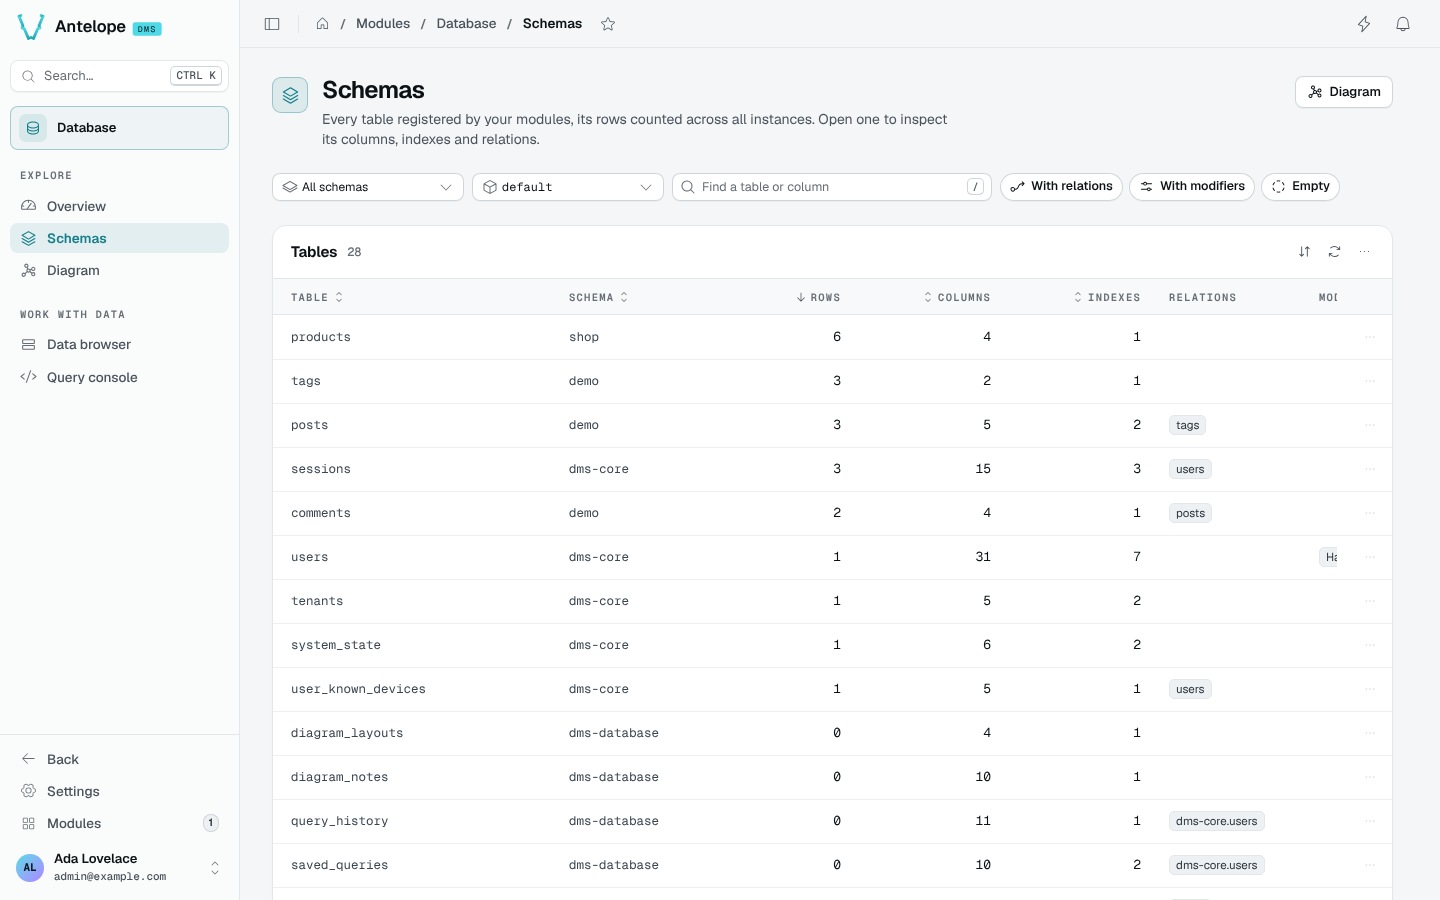Open Diagram in the sidebar
This screenshot has height=900, width=1440.
pos(119,270)
